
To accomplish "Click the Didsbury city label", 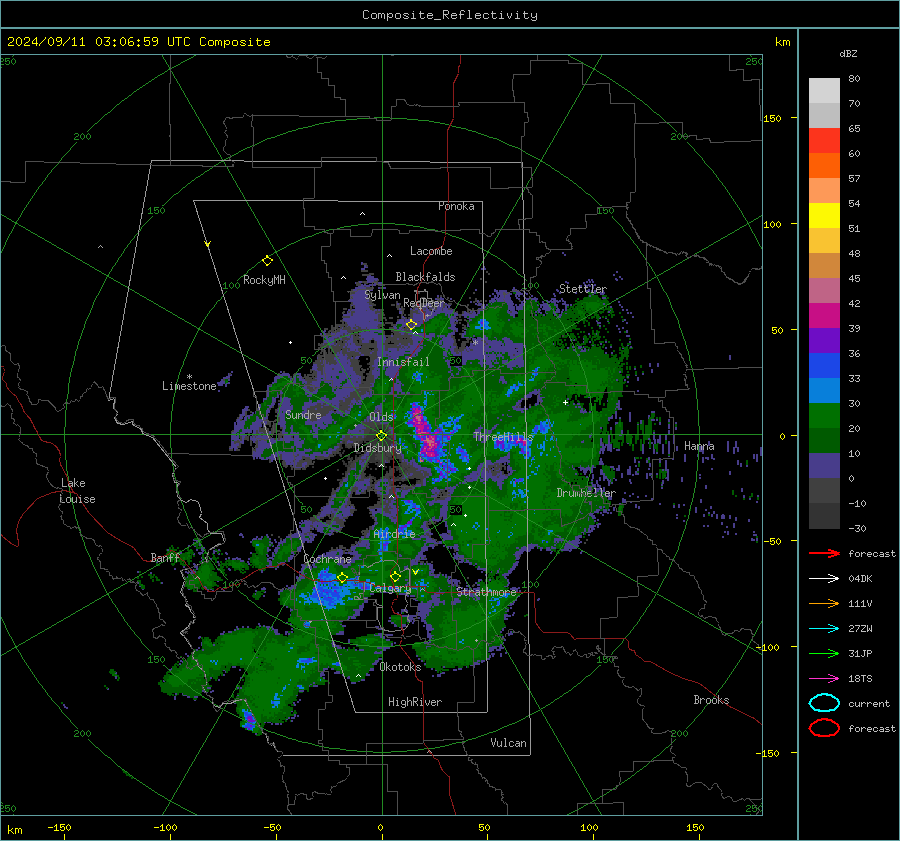I will coord(377,448).
